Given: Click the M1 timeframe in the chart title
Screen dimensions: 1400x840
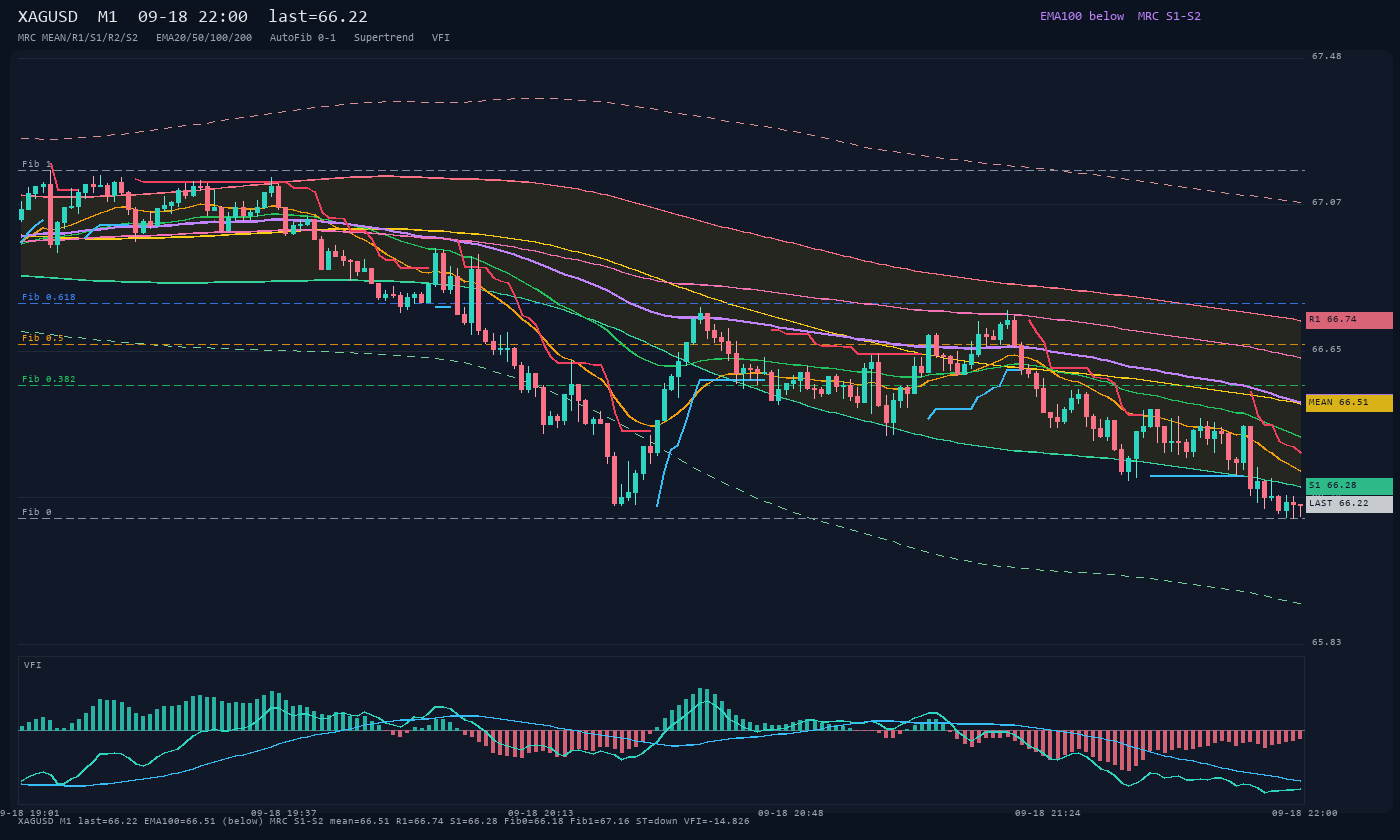Looking at the screenshot, I should tap(107, 16).
